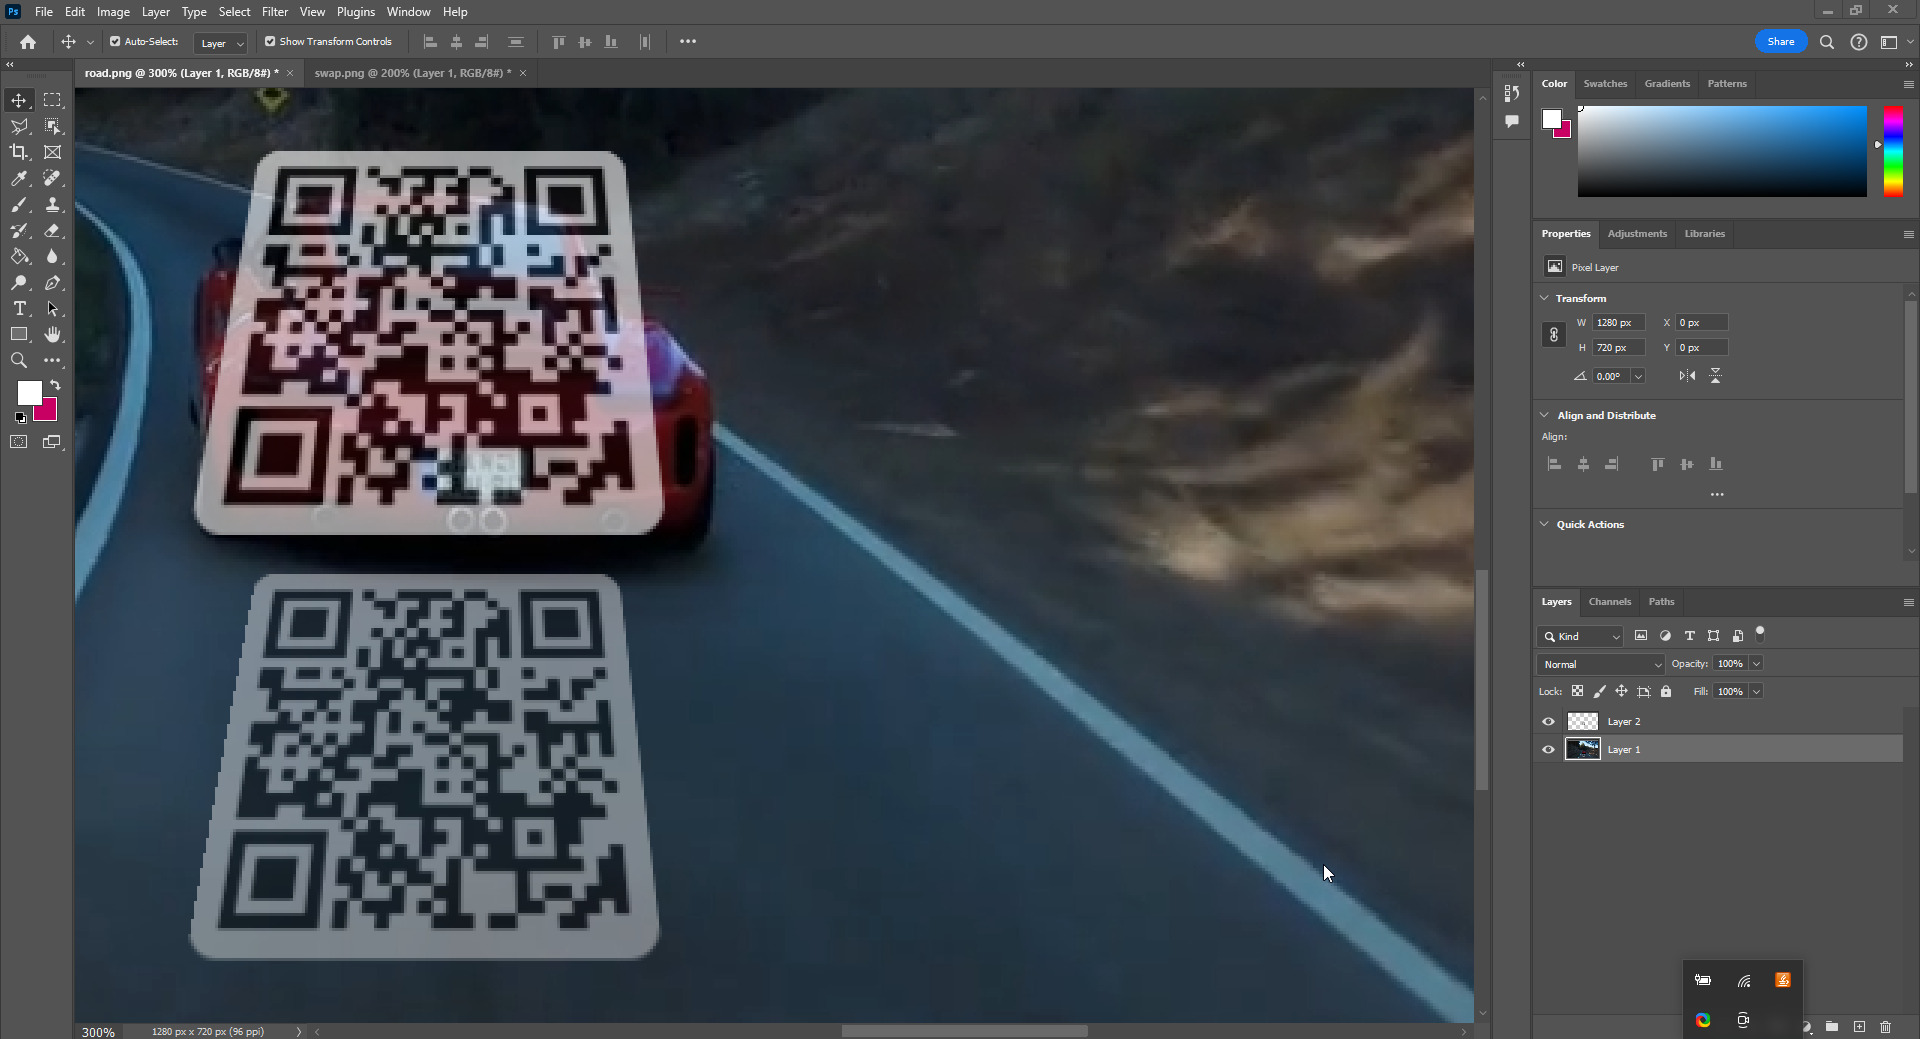Show more align options in Properties
Viewport: 1920px width, 1039px height.
pos(1717,494)
